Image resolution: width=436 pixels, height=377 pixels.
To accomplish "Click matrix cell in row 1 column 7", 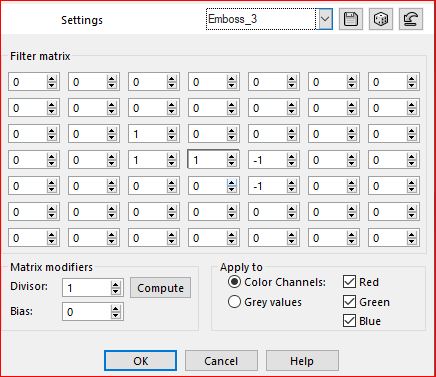I will pyautogui.click(x=387, y=82).
